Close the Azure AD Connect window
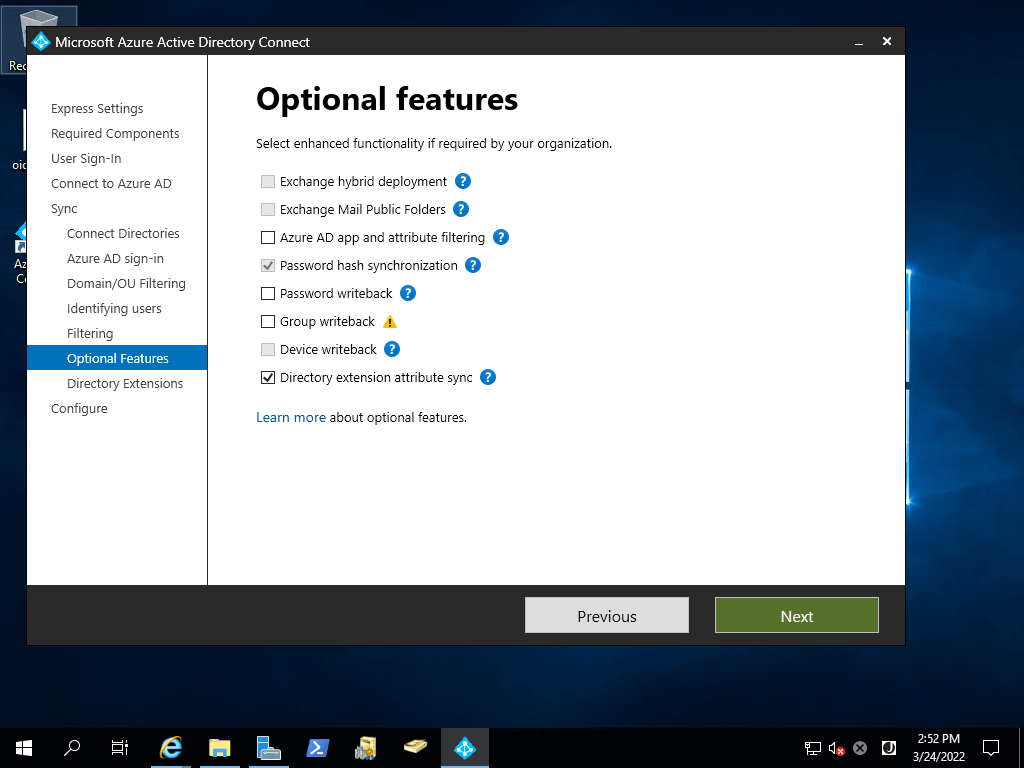1024x768 pixels. click(x=887, y=41)
